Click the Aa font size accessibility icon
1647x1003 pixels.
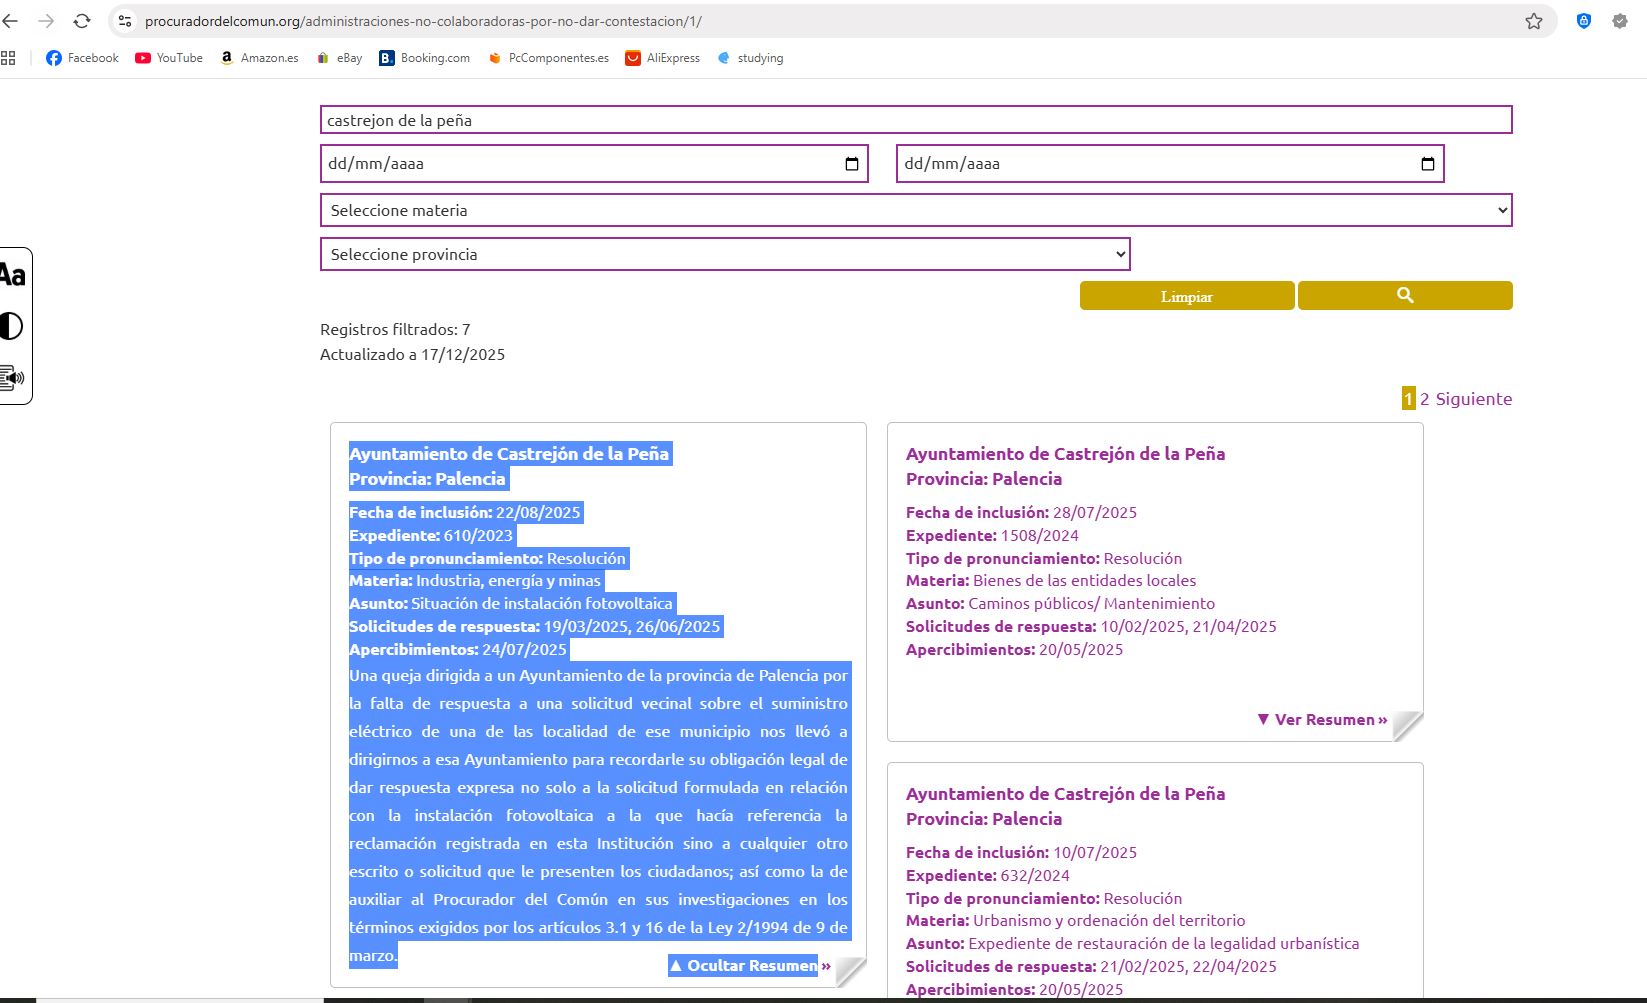point(12,275)
